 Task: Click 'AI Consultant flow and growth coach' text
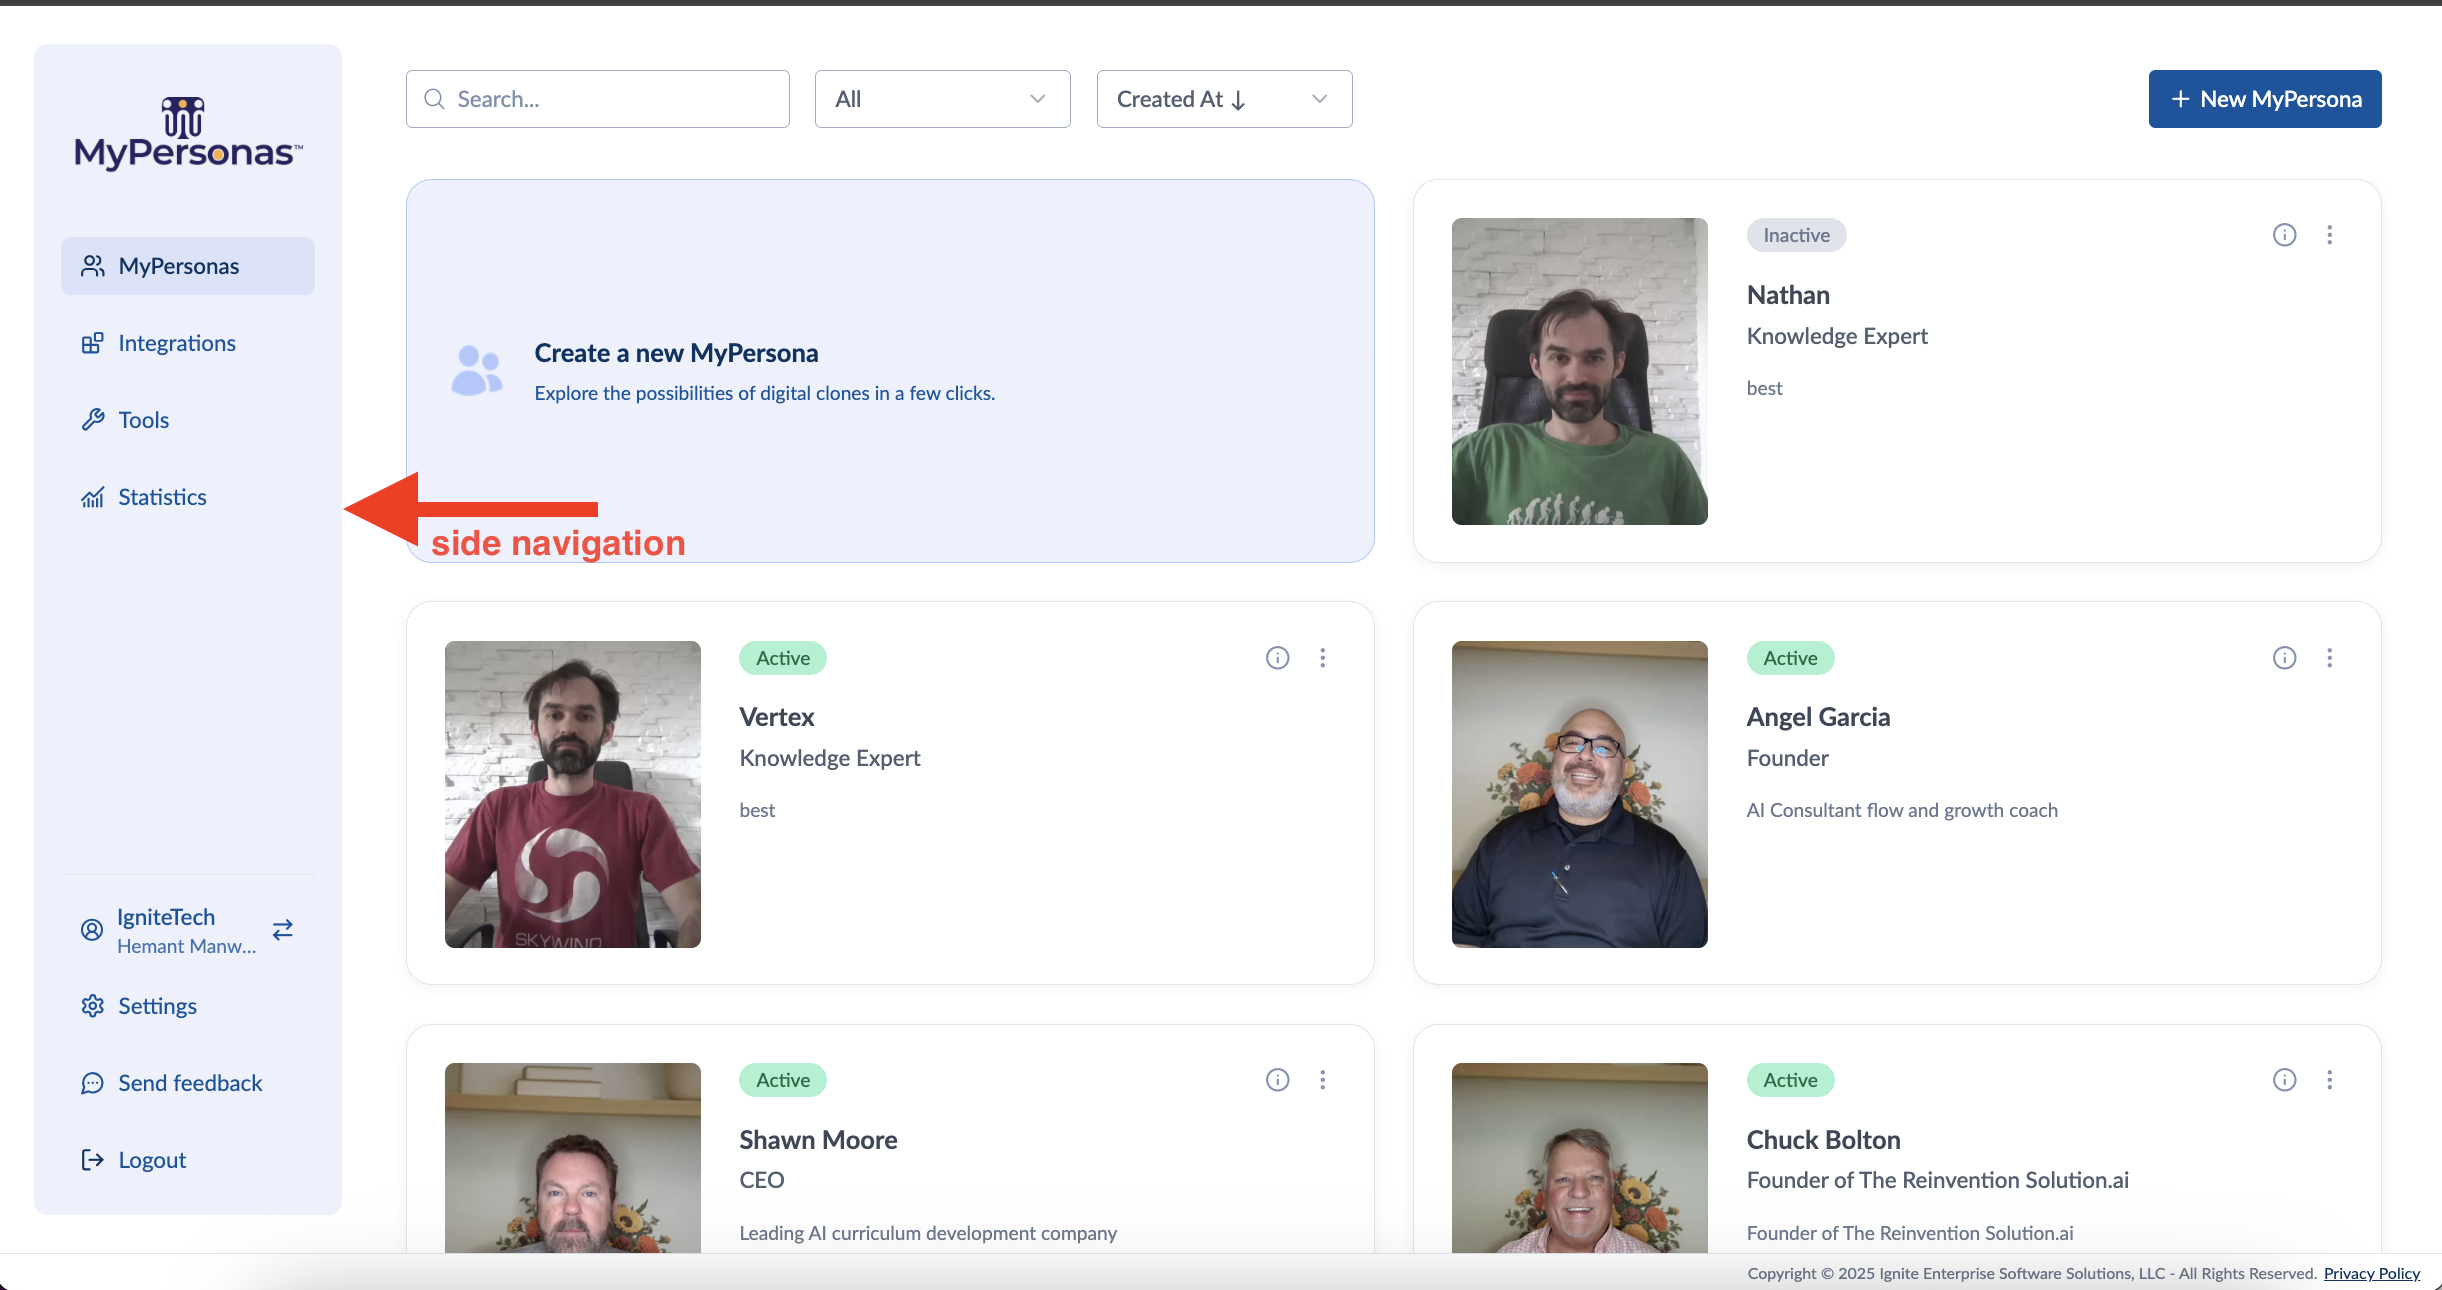1902,810
